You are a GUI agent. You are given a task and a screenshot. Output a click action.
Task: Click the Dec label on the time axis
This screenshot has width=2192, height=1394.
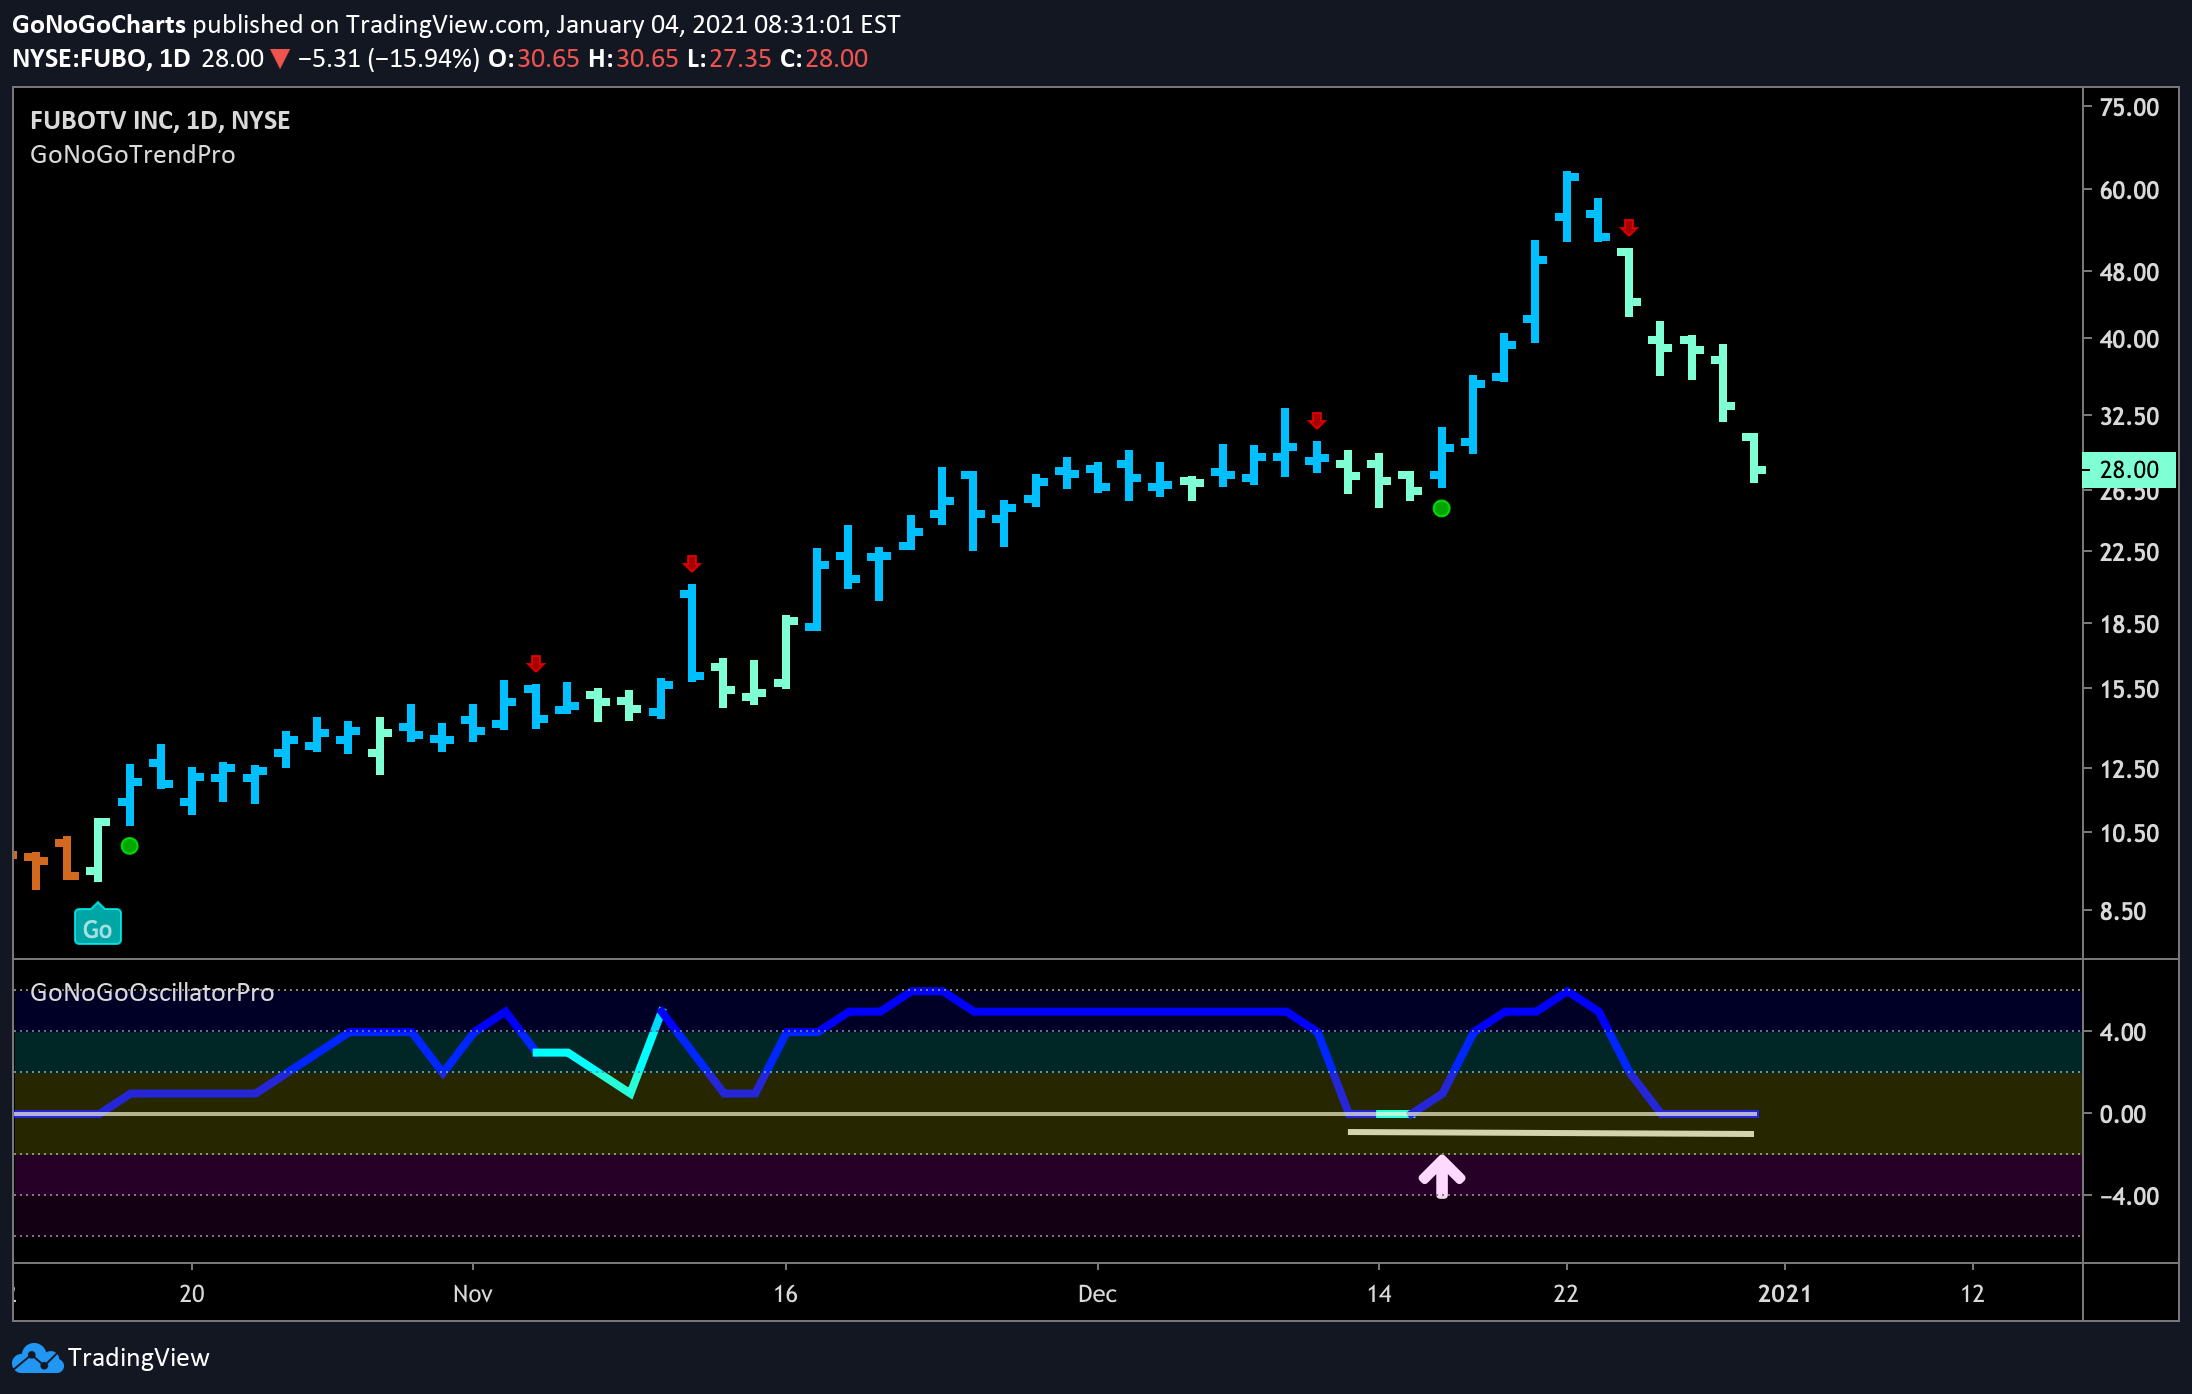[x=1097, y=1294]
